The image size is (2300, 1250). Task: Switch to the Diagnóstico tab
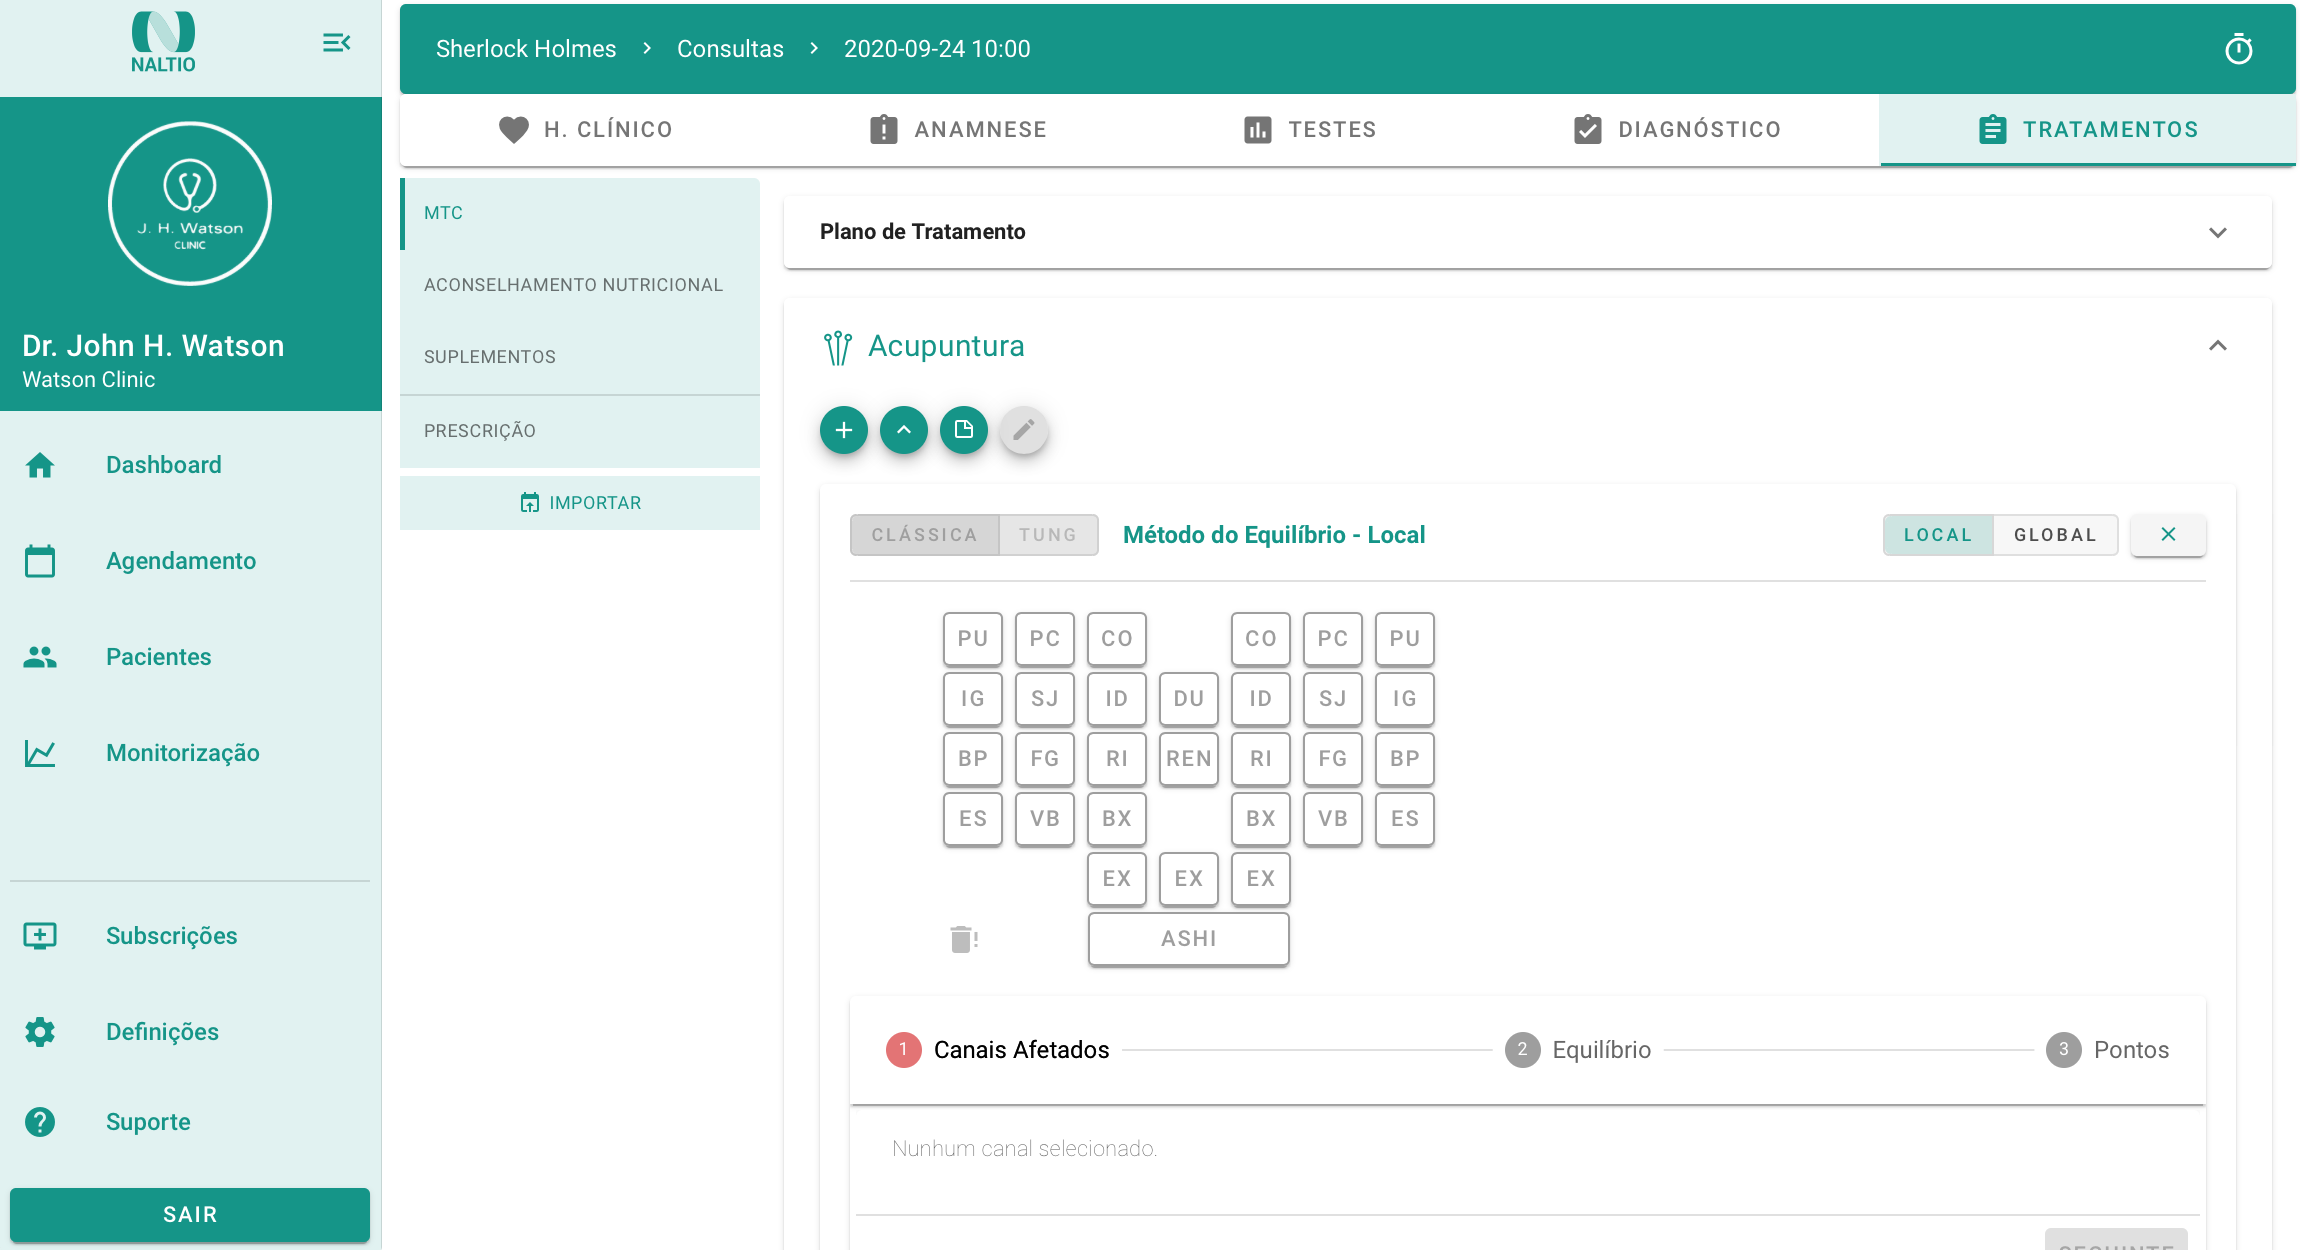(1677, 130)
